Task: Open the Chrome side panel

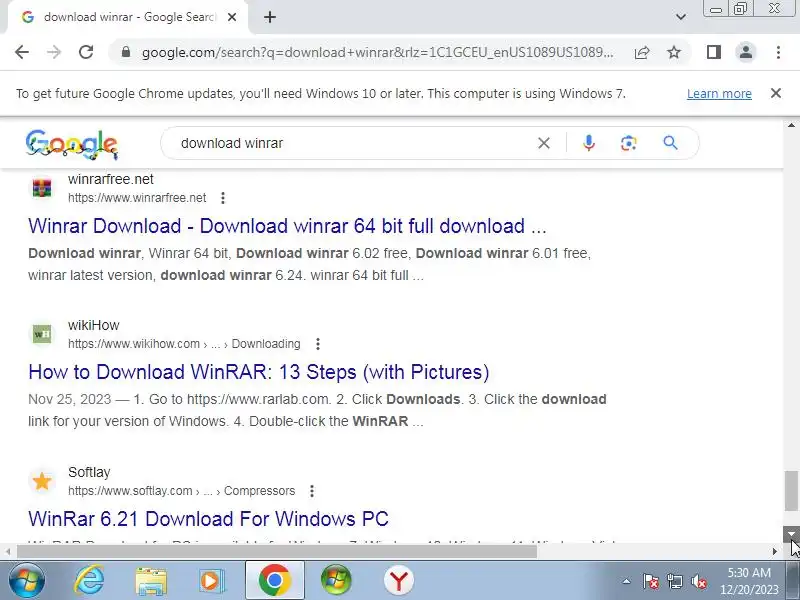Action: tap(714, 52)
